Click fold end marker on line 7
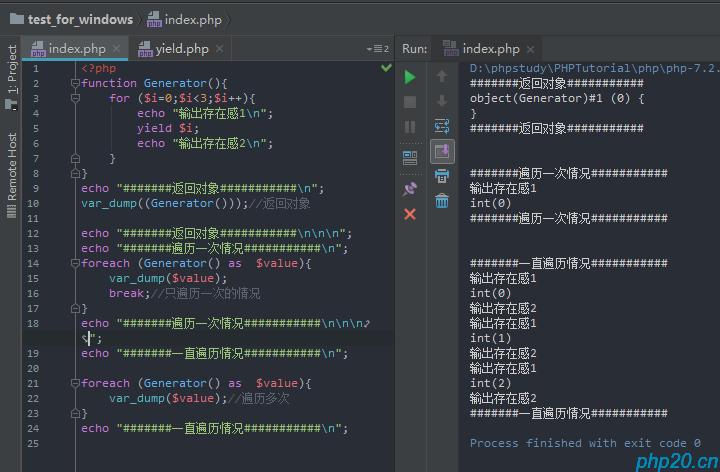Viewport: 720px width, 472px height. [75, 158]
